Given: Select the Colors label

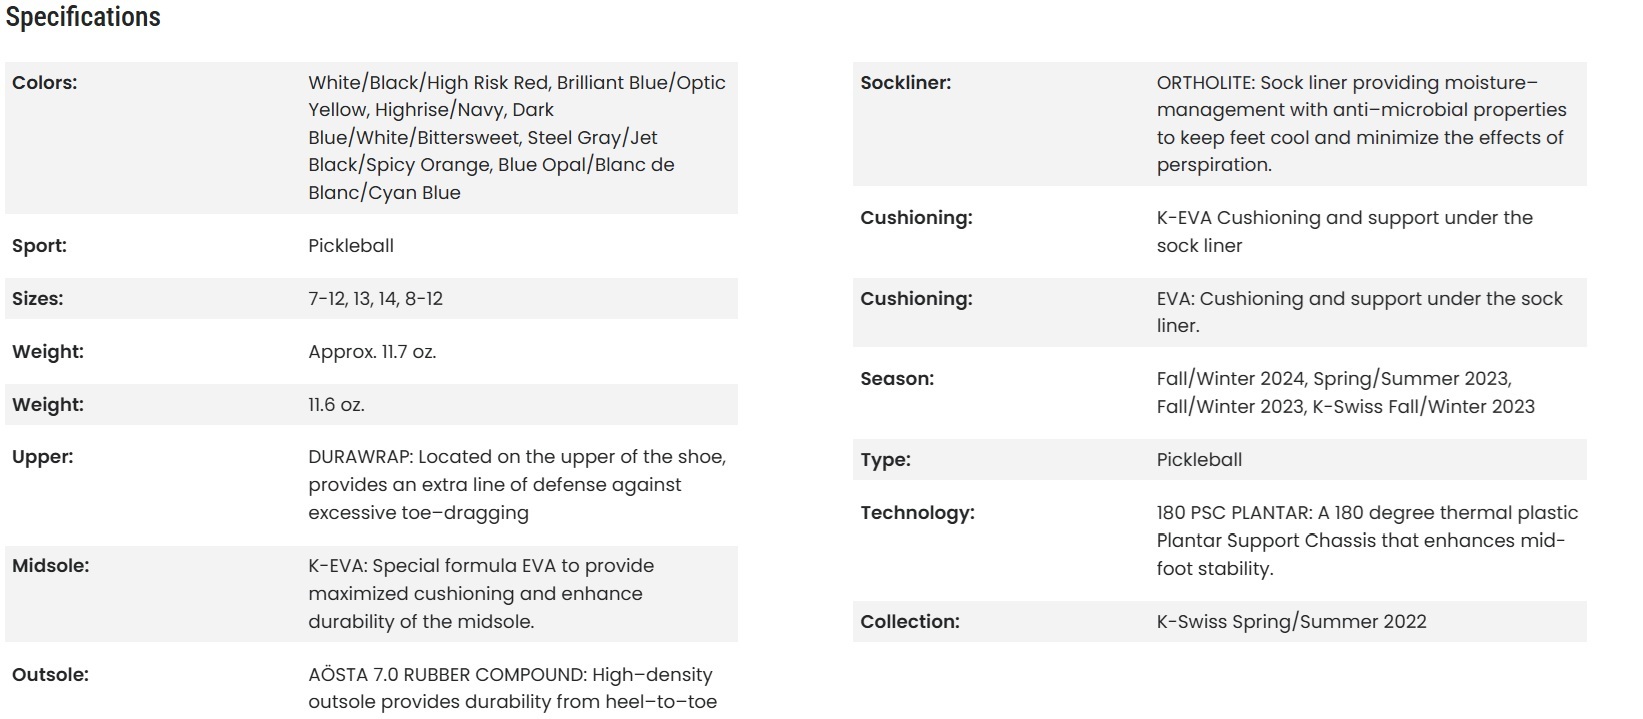Looking at the screenshot, I should 44,83.
